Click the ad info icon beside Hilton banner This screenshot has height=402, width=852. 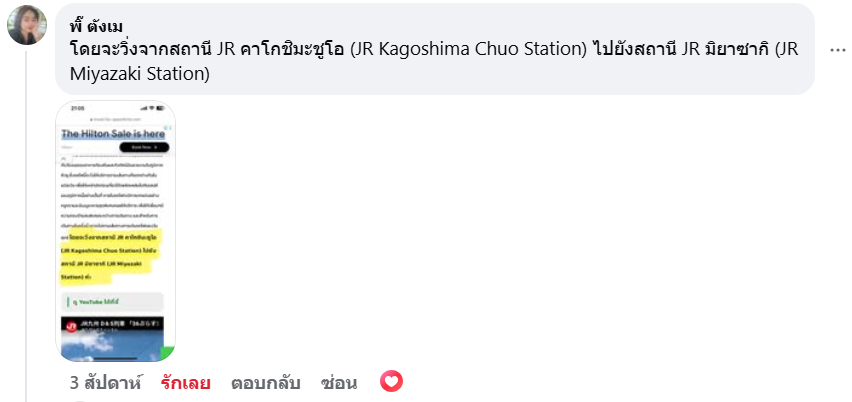tap(169, 128)
